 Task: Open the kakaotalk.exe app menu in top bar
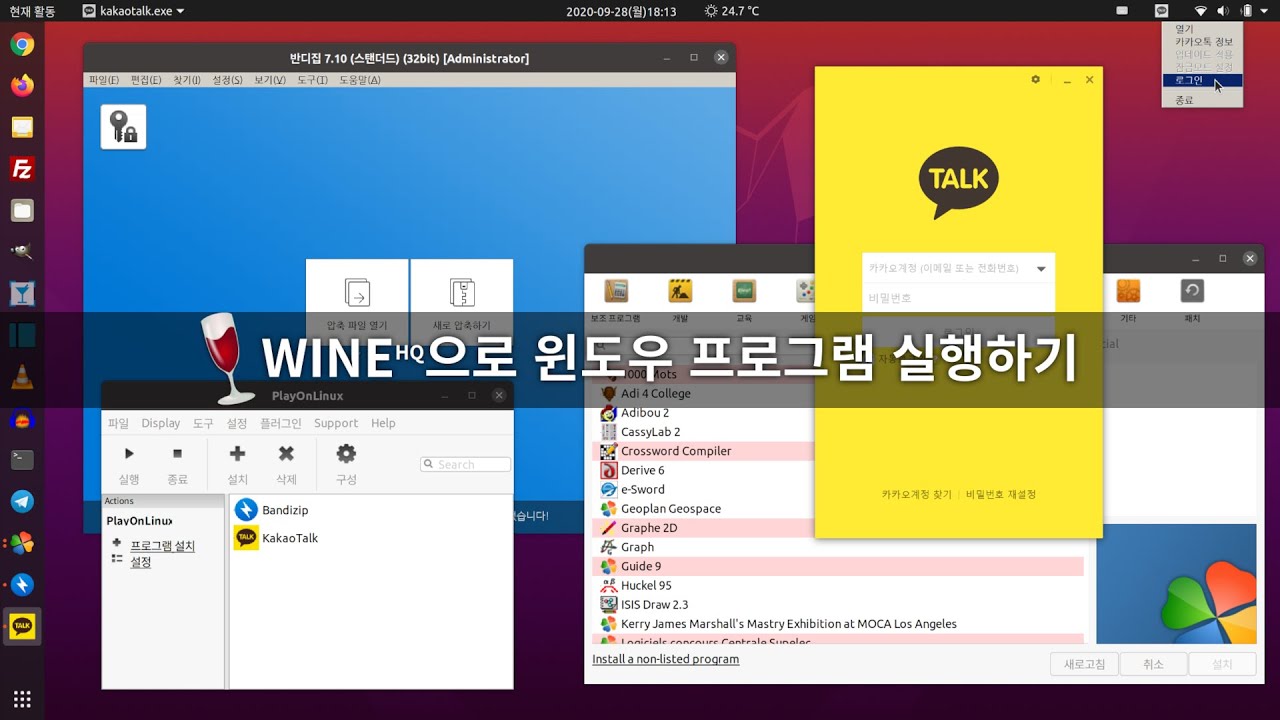[x=134, y=11]
